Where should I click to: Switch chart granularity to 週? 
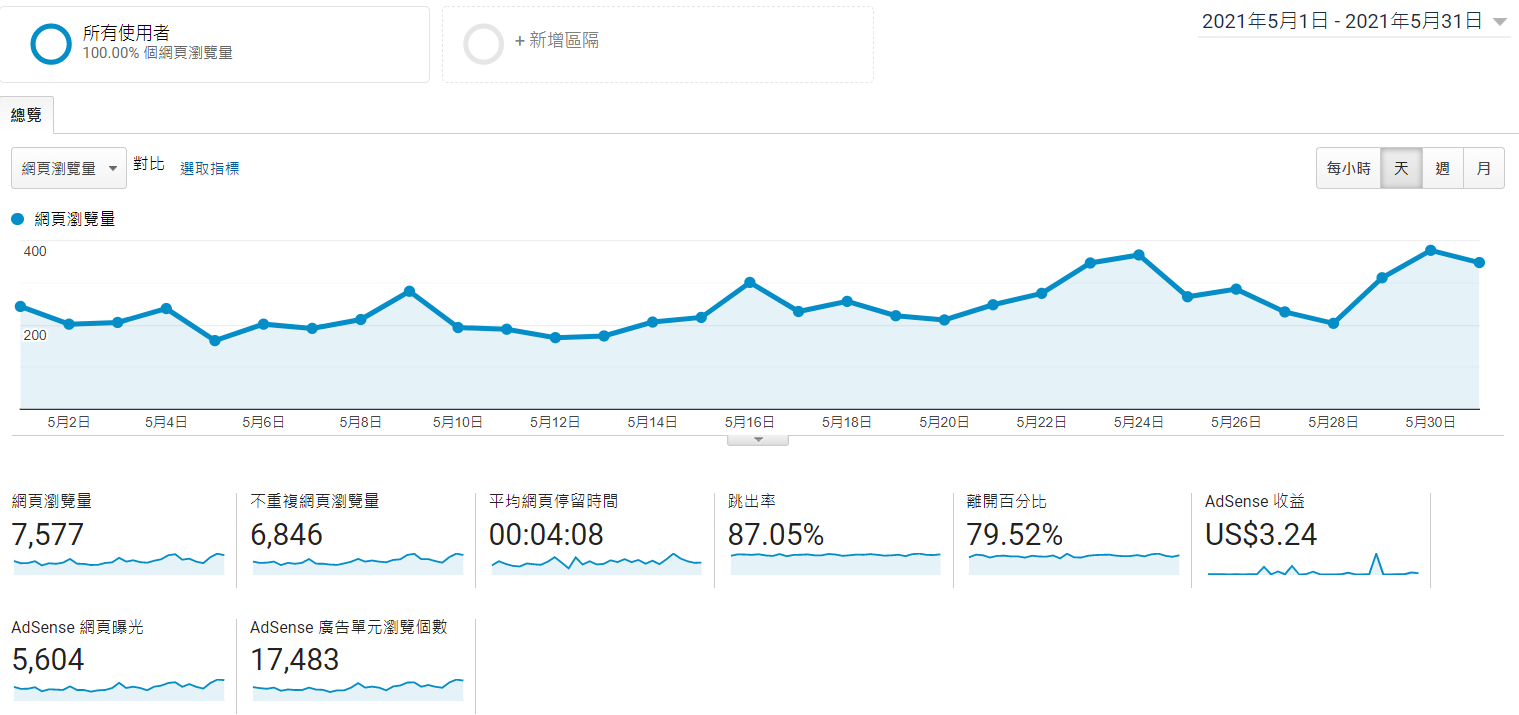(1442, 168)
